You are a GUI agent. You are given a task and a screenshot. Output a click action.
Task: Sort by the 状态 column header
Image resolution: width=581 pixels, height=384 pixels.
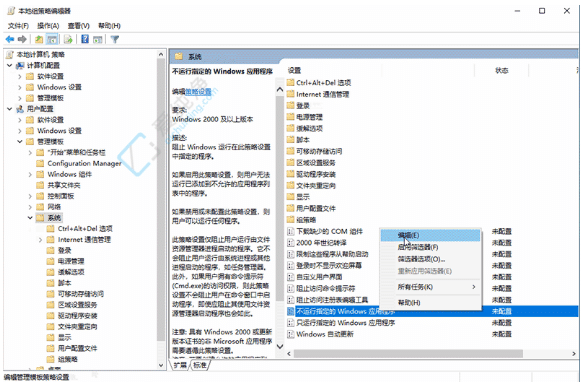[x=502, y=70]
